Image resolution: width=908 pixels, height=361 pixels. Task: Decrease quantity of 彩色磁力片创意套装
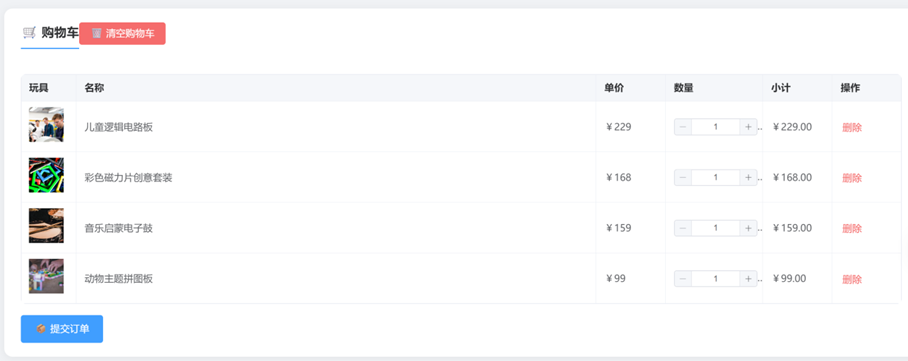683,177
